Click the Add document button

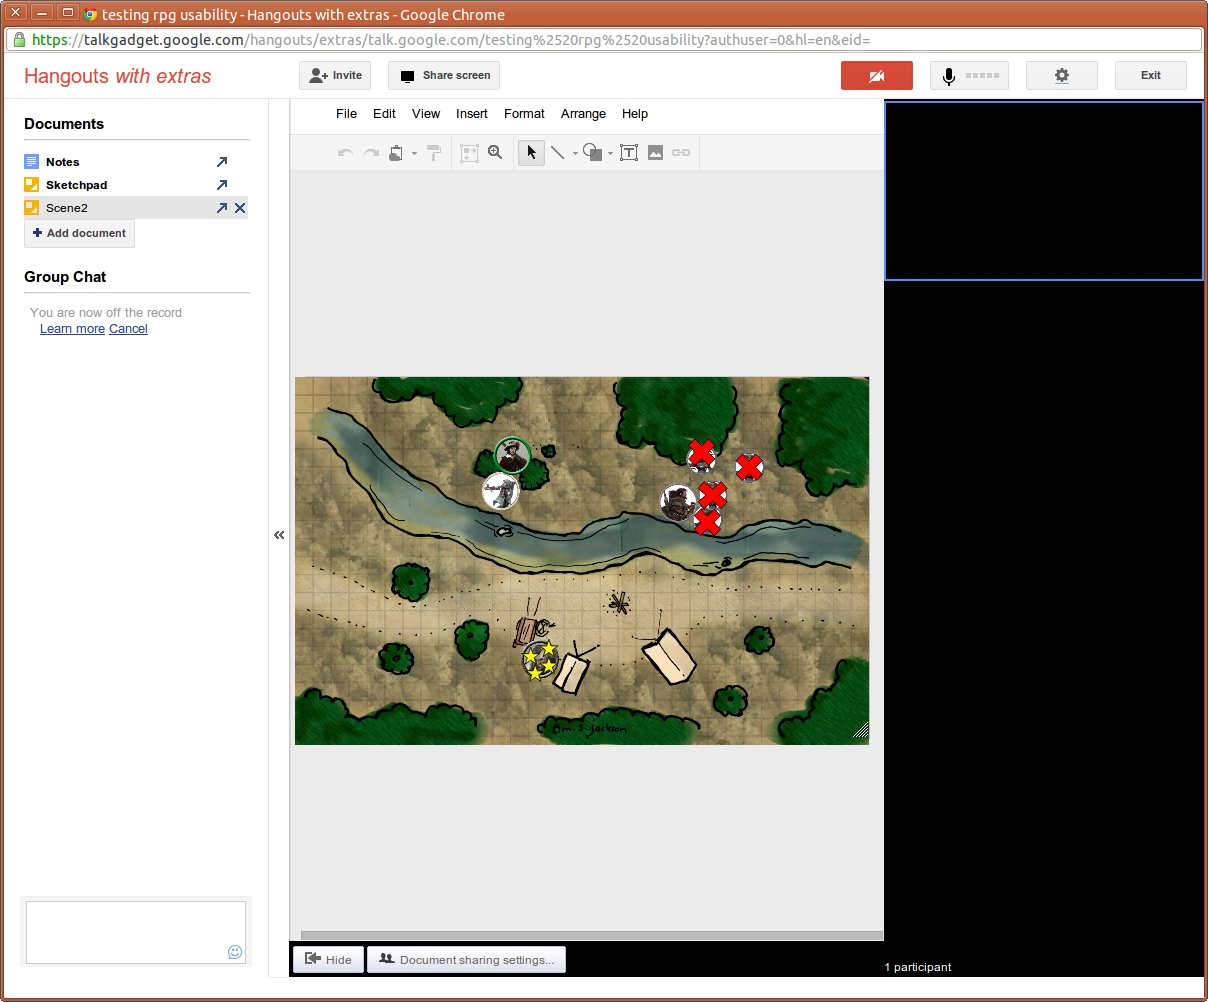[x=78, y=233]
